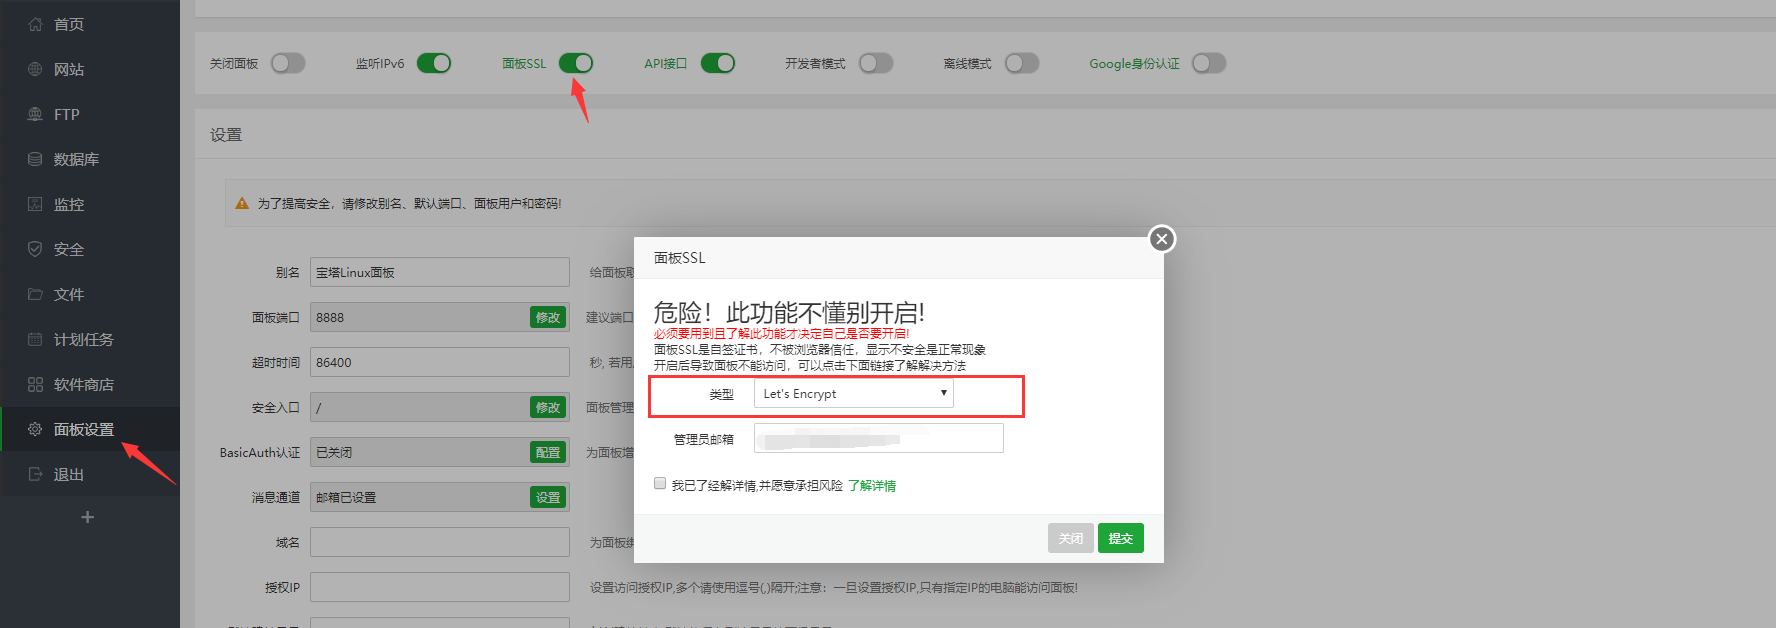Click 修改 button for 安全入口
This screenshot has width=1776, height=628.
548,407
